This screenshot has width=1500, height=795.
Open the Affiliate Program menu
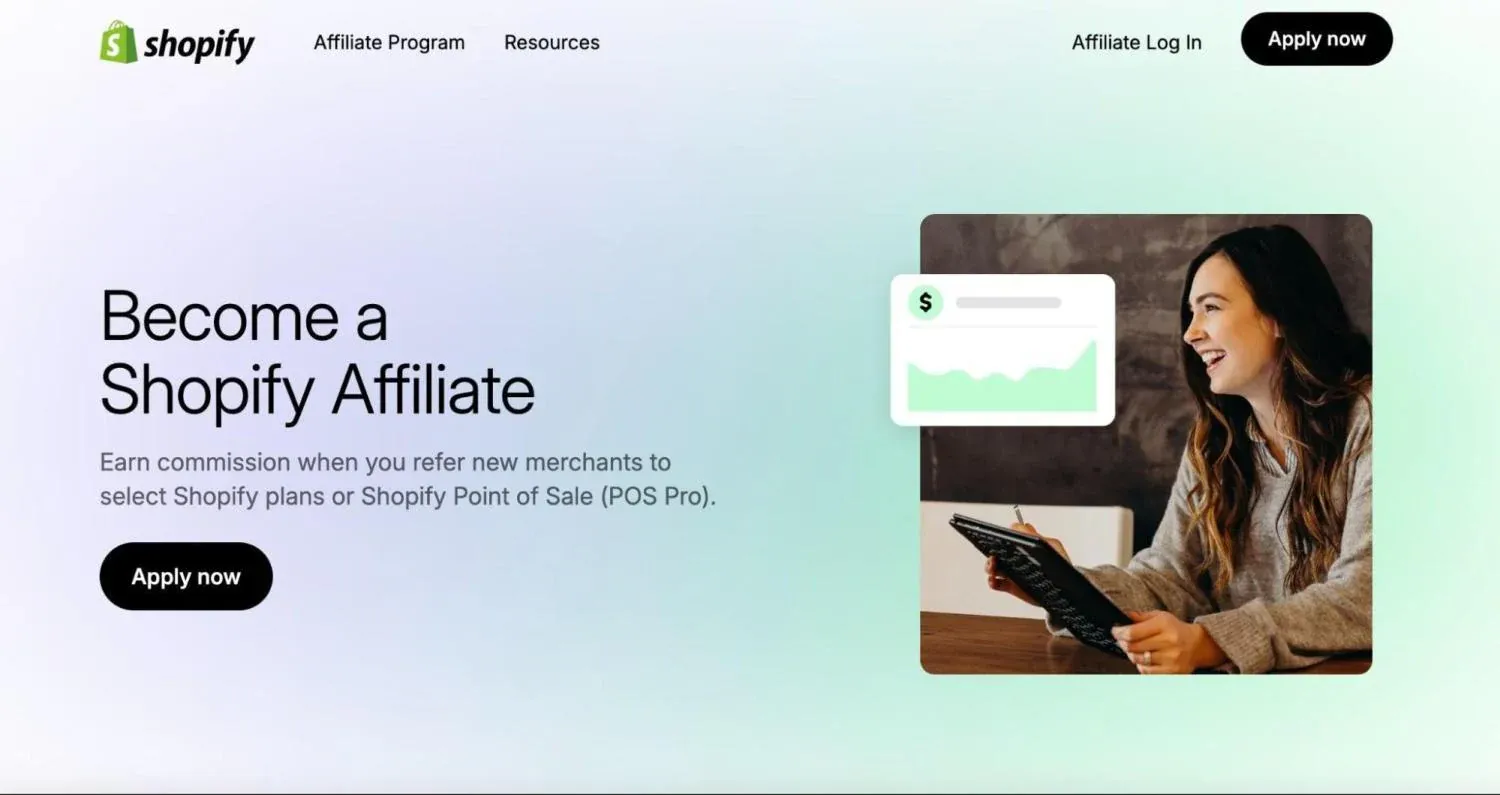pyautogui.click(x=389, y=42)
